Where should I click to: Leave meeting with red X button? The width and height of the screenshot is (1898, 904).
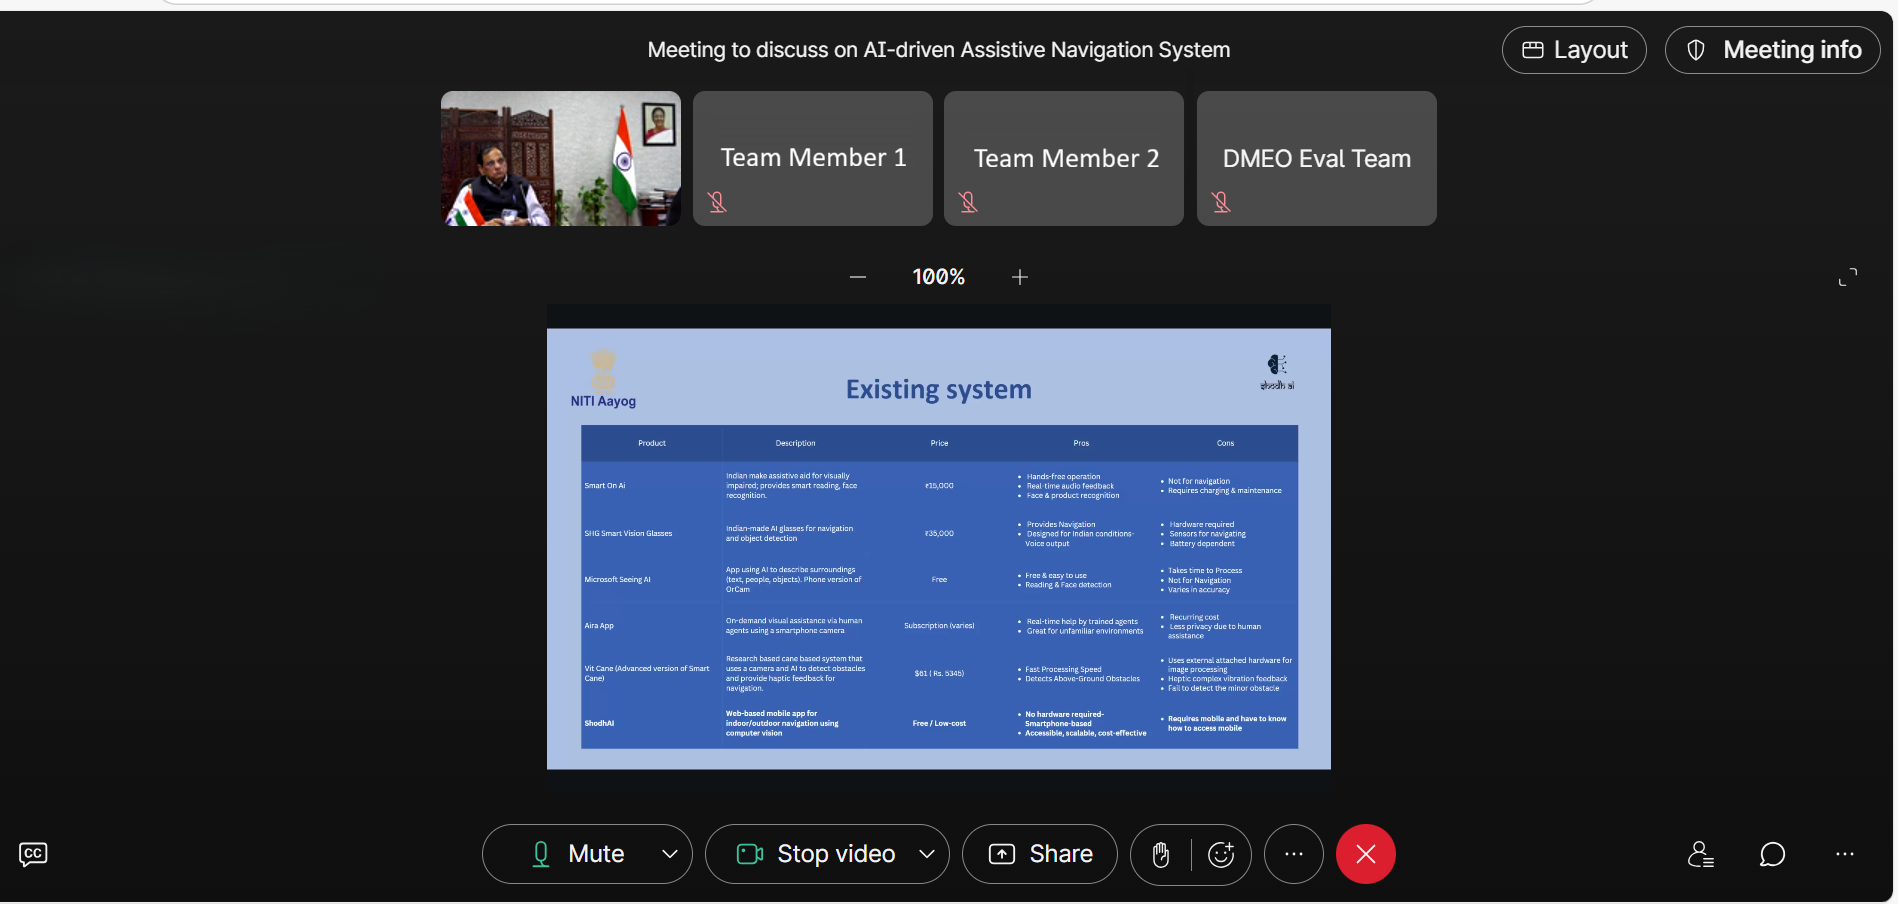pos(1366,854)
